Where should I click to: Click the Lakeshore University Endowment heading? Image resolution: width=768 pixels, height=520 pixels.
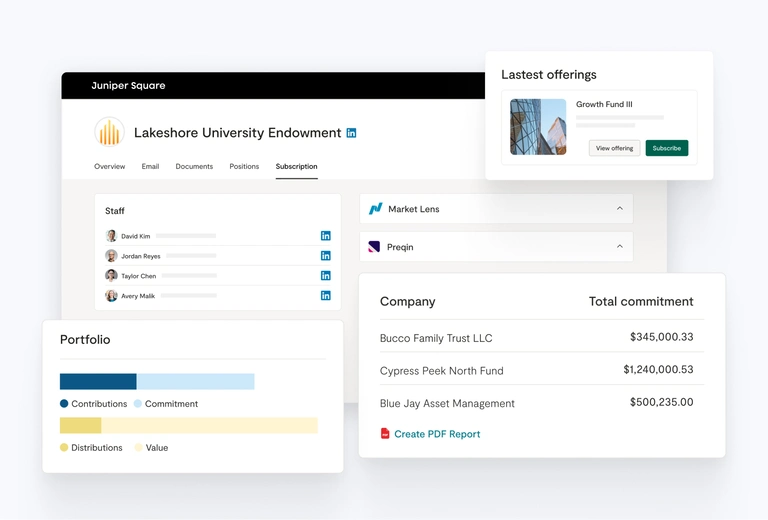click(x=238, y=133)
